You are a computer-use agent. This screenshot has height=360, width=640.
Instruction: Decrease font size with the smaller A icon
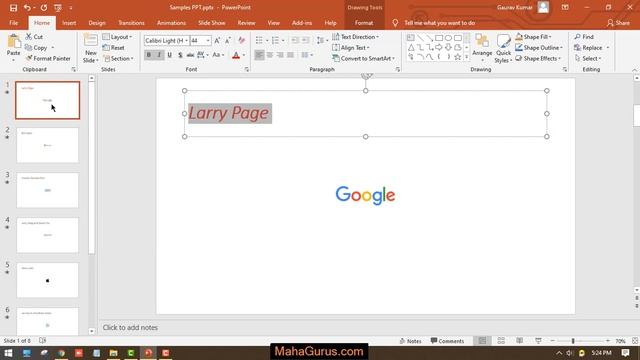(227, 40)
